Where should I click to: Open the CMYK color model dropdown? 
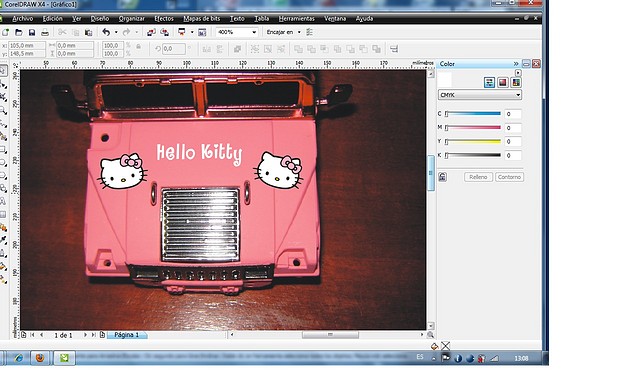tap(480, 95)
